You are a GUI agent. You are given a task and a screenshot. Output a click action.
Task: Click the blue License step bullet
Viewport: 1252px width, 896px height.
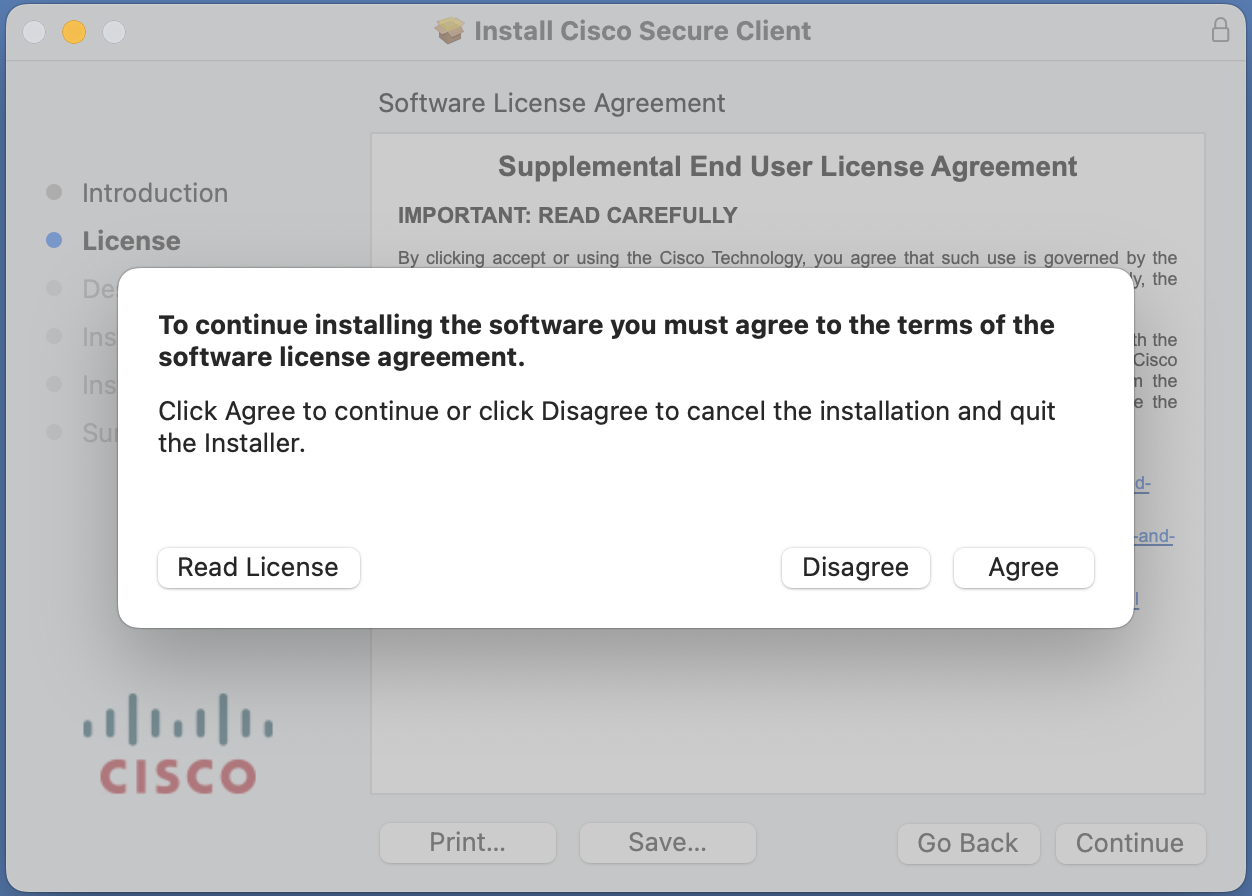tap(54, 241)
